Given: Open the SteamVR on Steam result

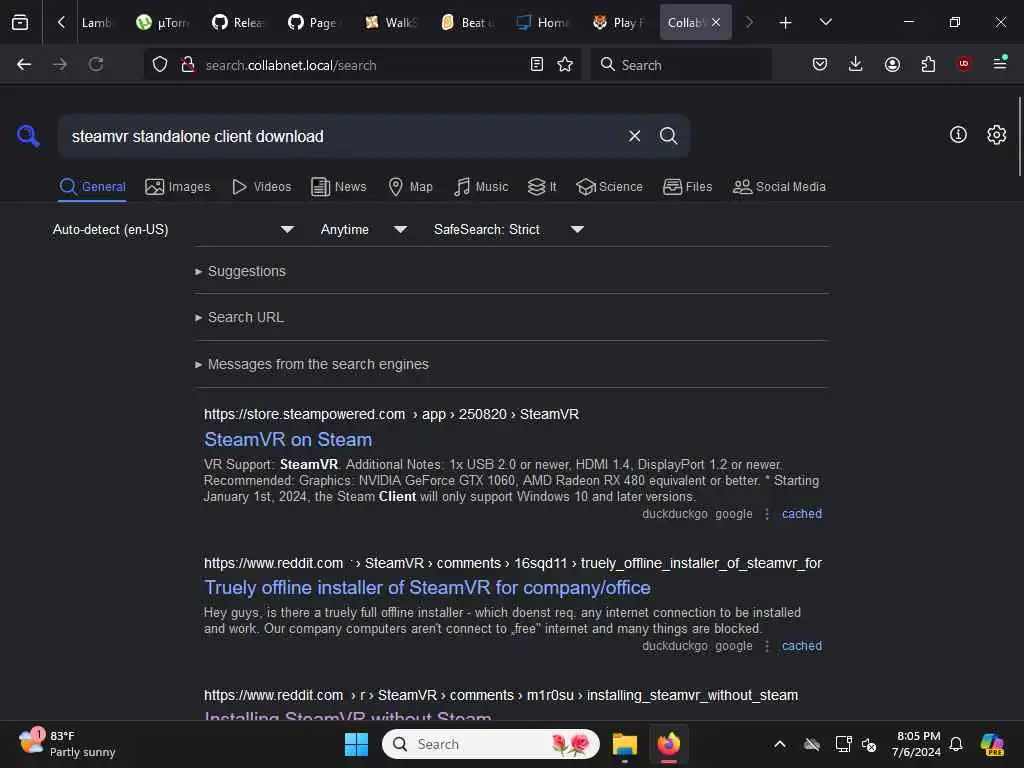Looking at the screenshot, I should coord(288,440).
